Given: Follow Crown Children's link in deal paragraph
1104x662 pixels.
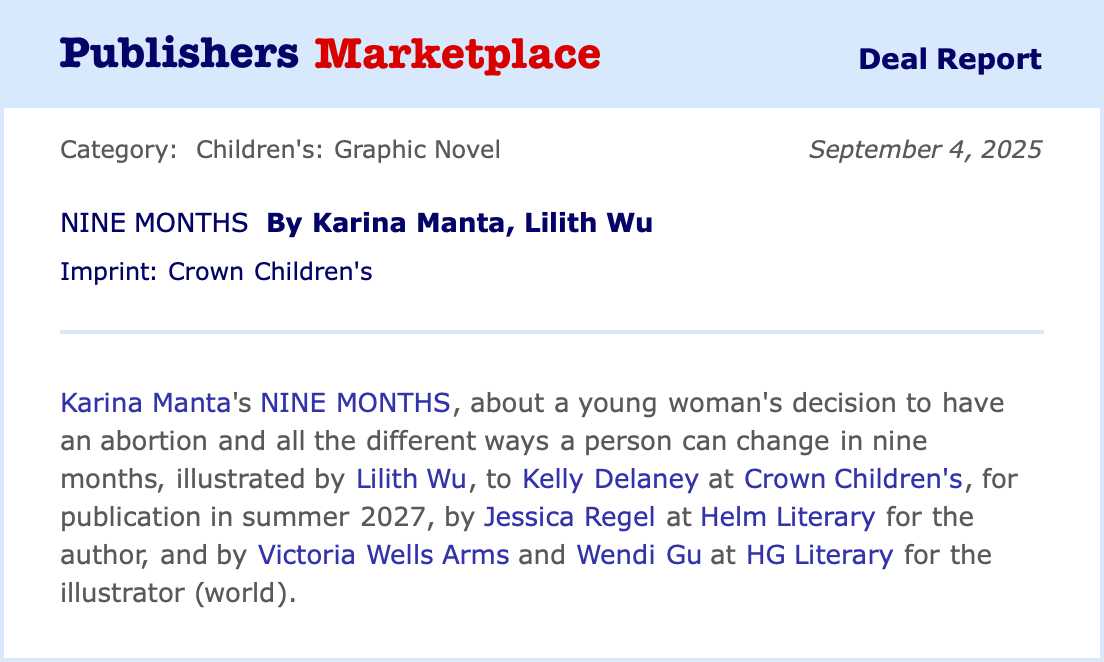Looking at the screenshot, I should point(852,479).
